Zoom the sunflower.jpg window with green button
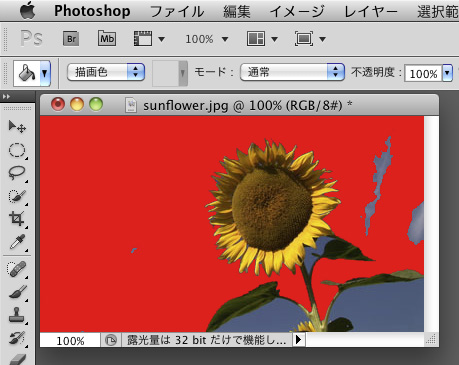 [96, 105]
